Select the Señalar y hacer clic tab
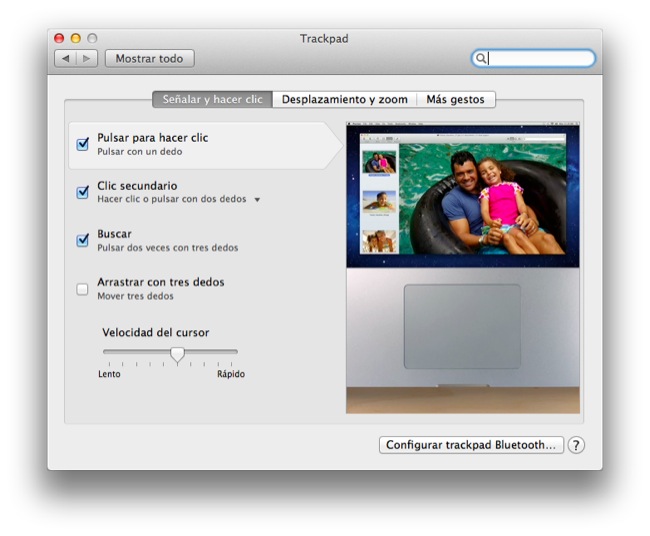 click(x=212, y=100)
